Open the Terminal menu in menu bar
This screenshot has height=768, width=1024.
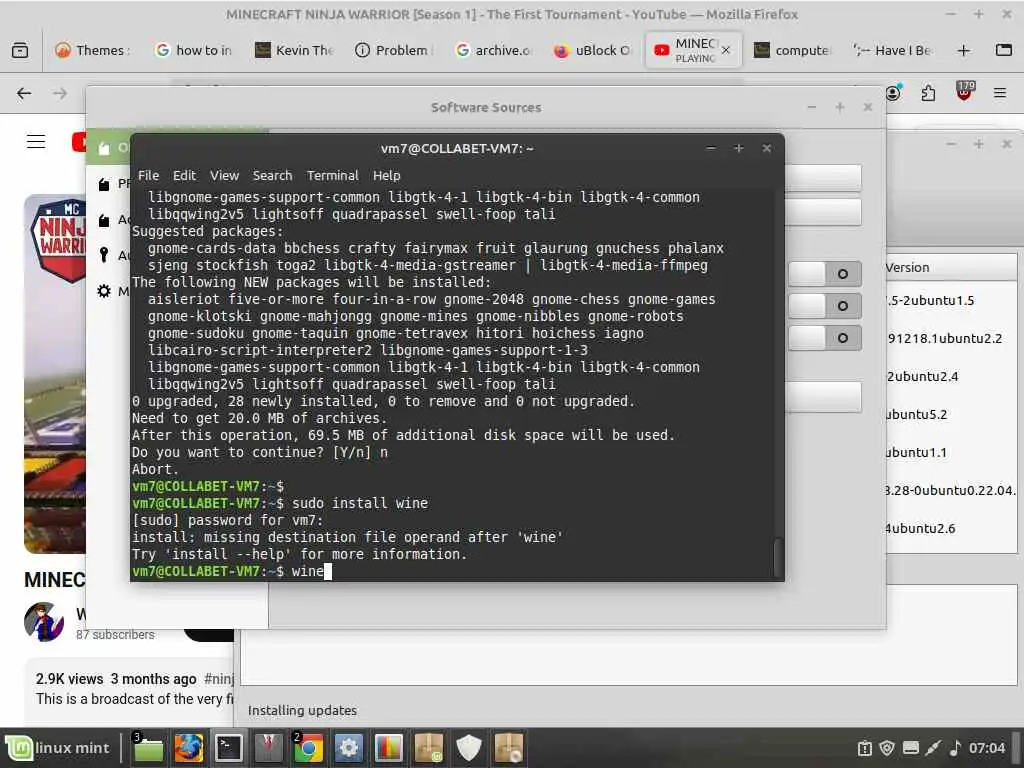click(x=332, y=175)
